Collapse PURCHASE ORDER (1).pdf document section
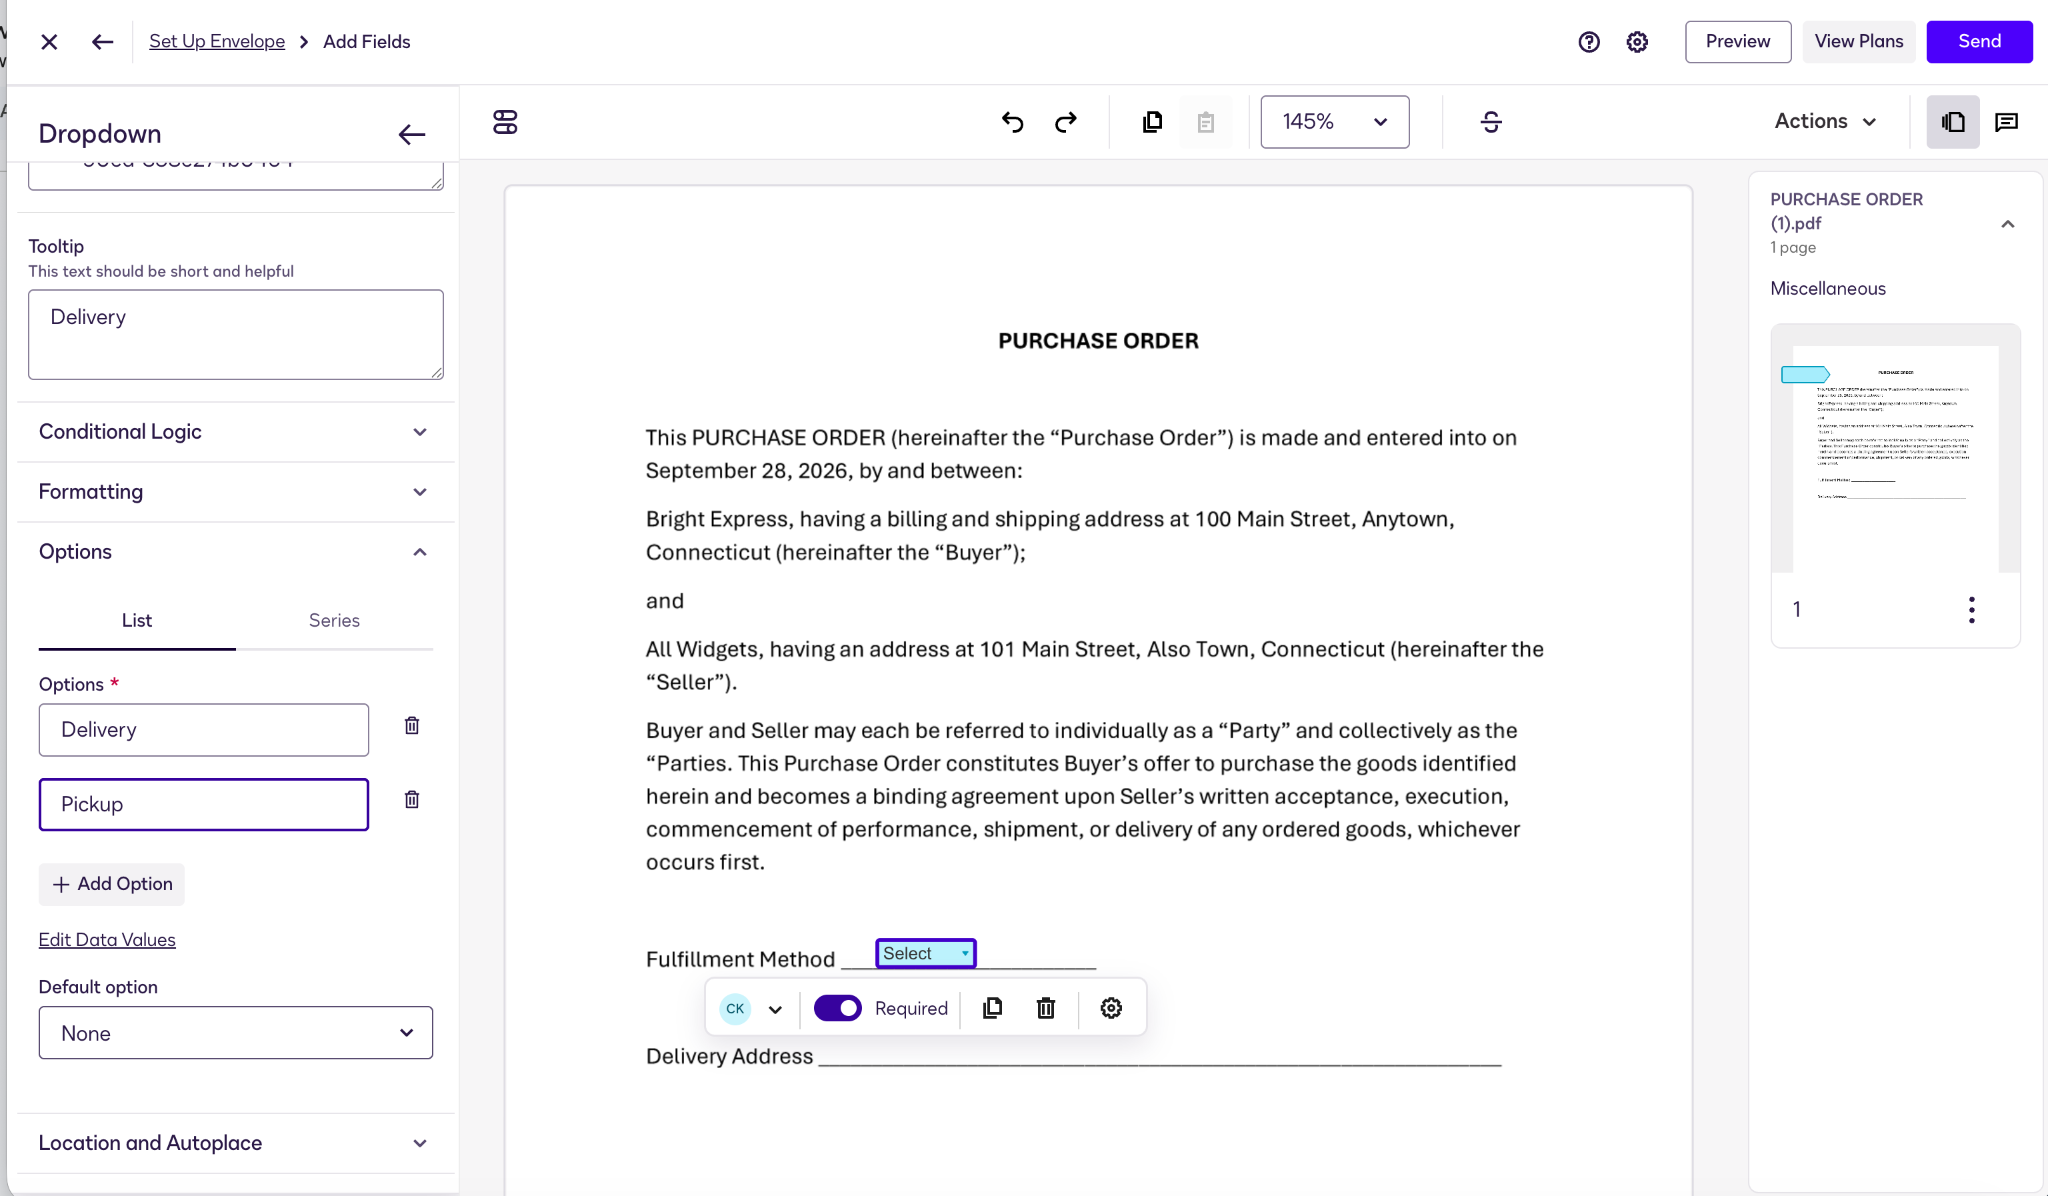This screenshot has height=1196, width=2048. click(2007, 224)
